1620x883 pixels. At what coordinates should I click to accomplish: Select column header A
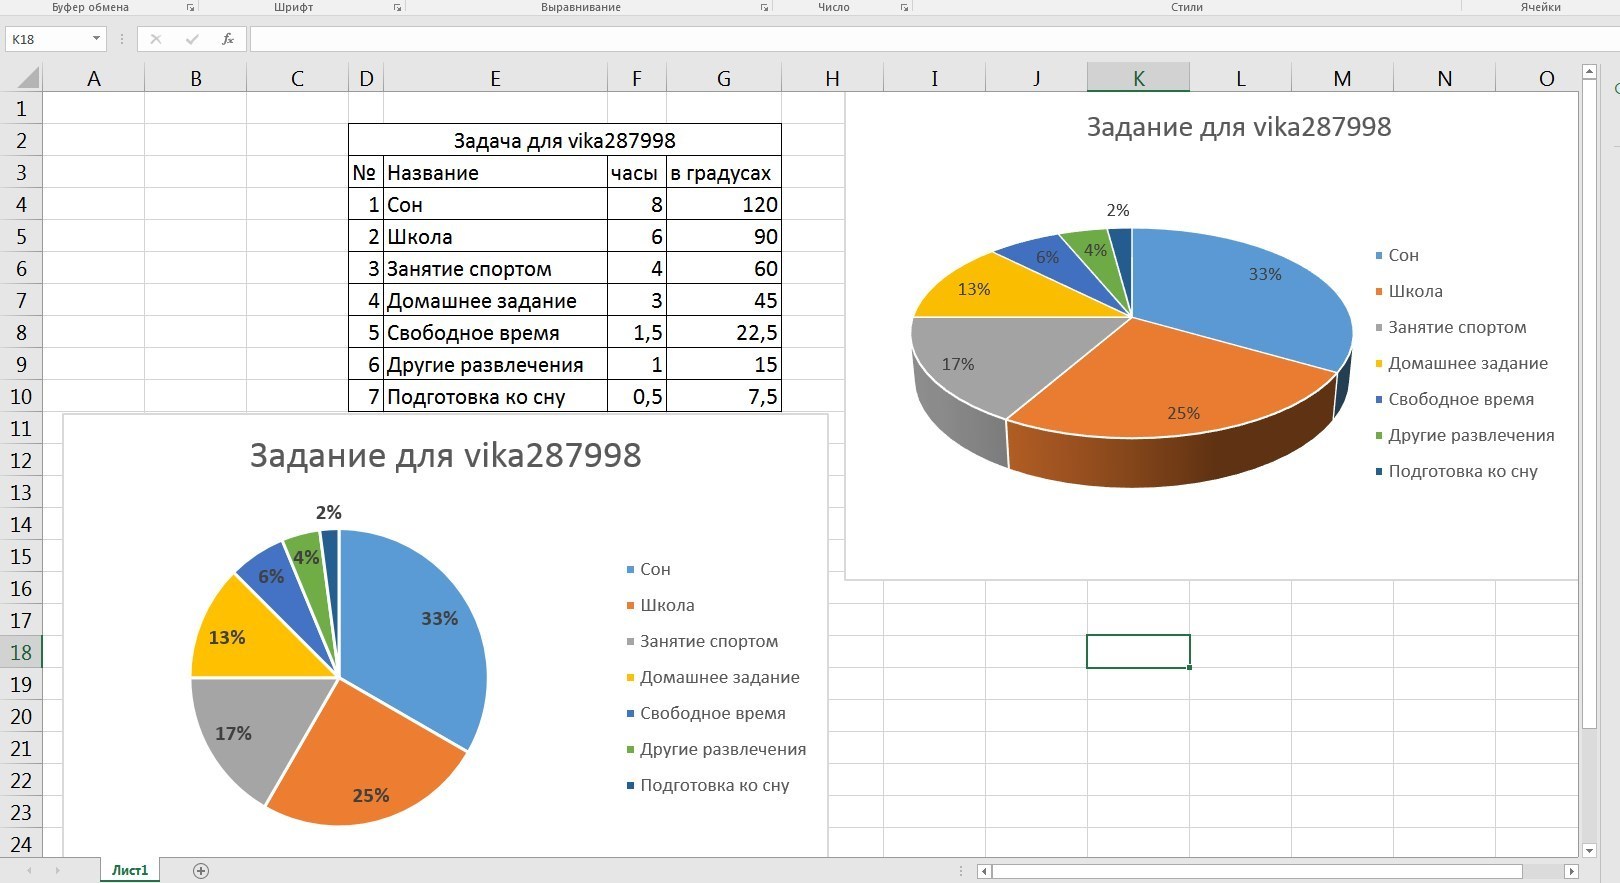(x=94, y=78)
